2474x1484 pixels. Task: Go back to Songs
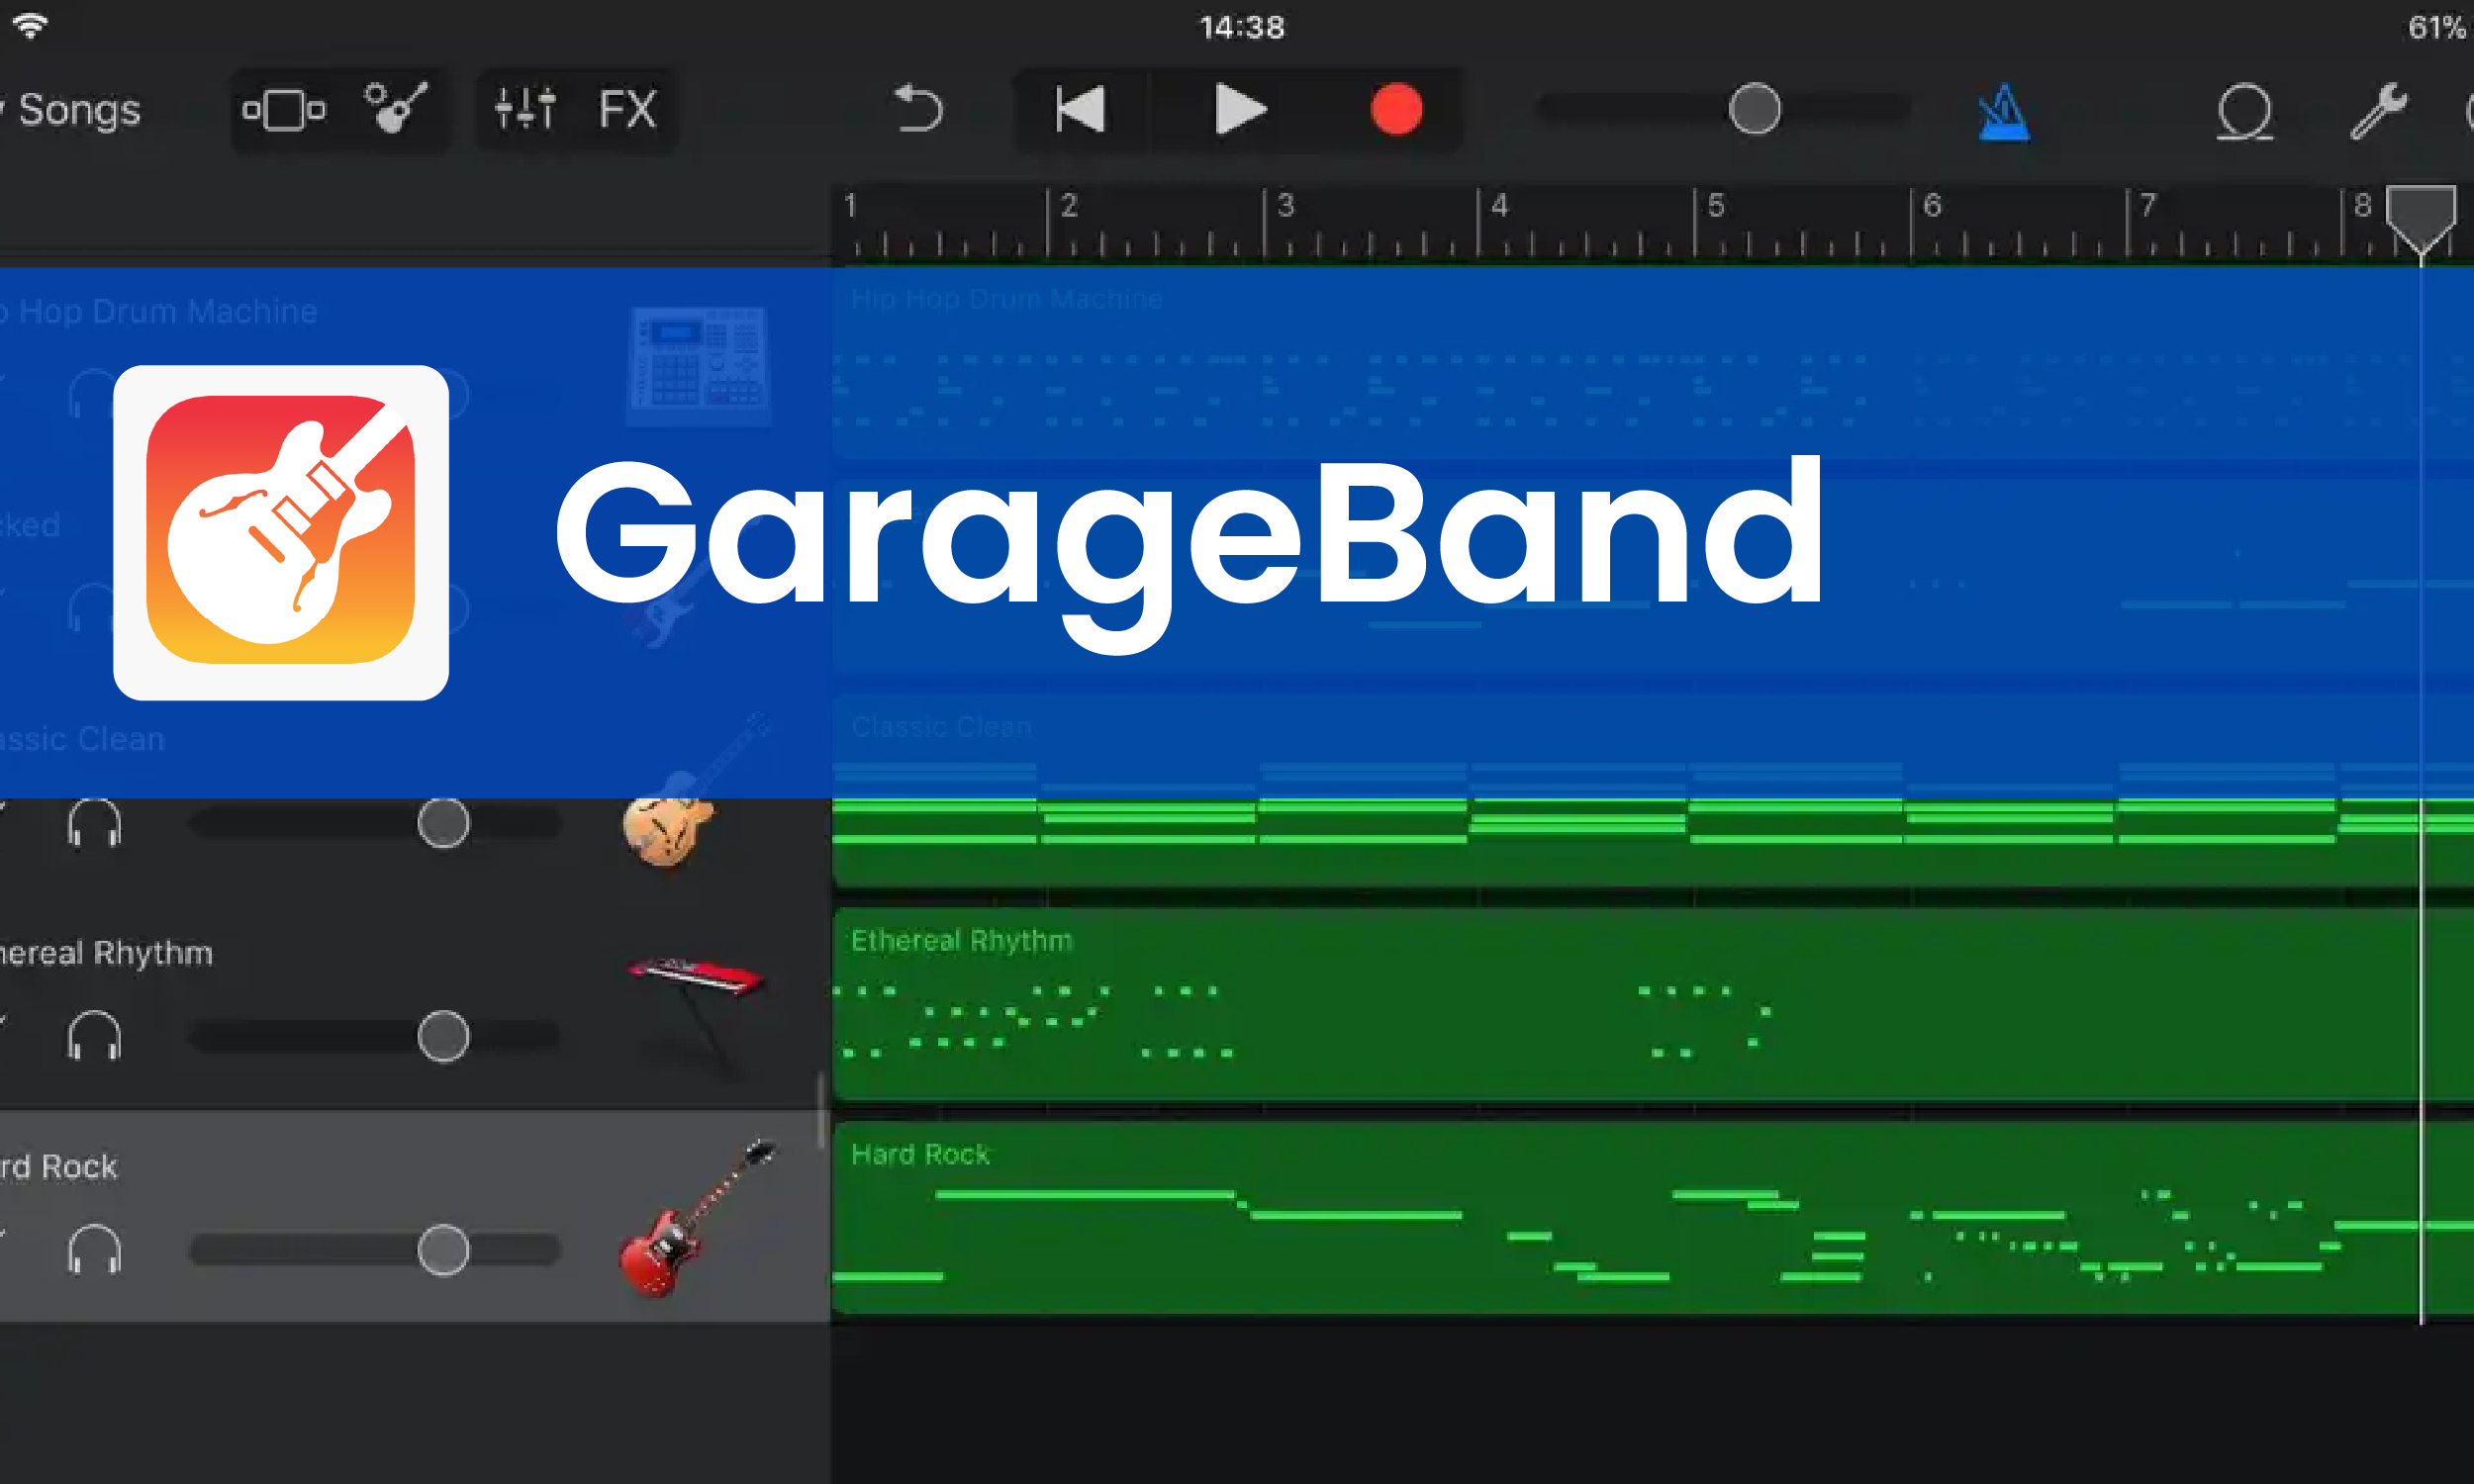(78, 110)
